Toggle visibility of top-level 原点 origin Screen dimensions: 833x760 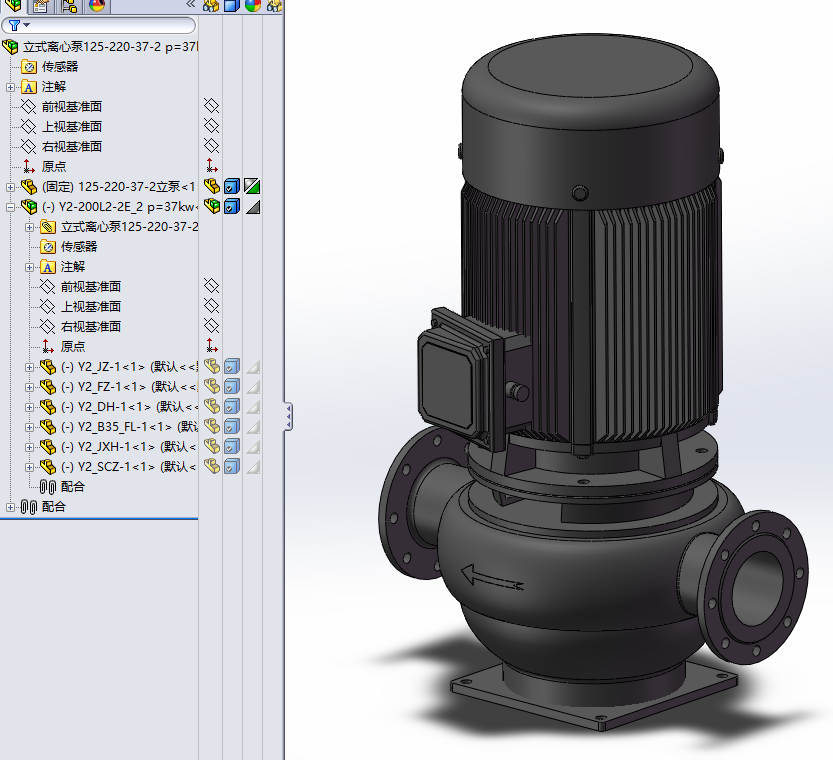click(211, 166)
